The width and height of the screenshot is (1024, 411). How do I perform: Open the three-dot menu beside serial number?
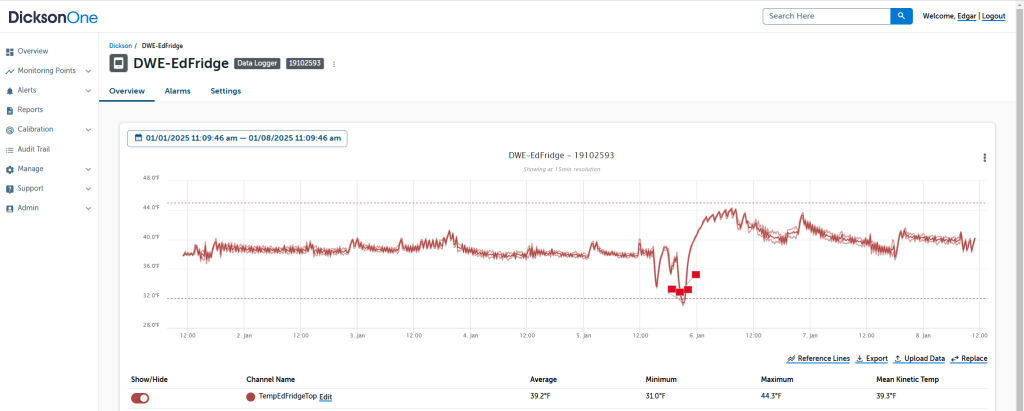(334, 64)
